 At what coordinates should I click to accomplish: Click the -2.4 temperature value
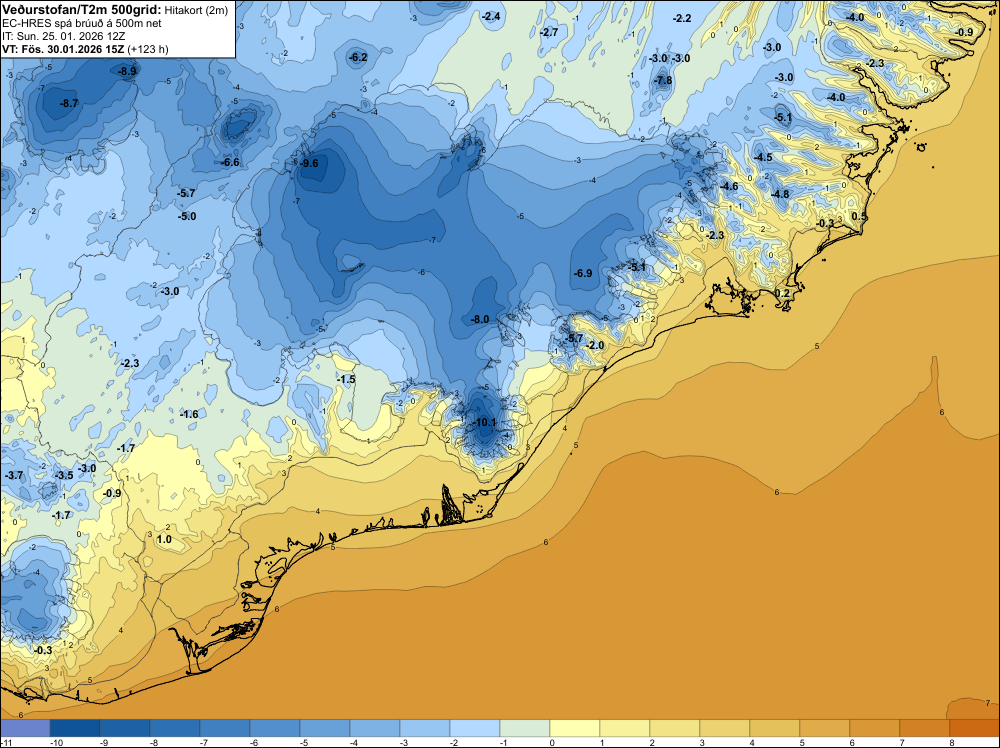tap(491, 16)
